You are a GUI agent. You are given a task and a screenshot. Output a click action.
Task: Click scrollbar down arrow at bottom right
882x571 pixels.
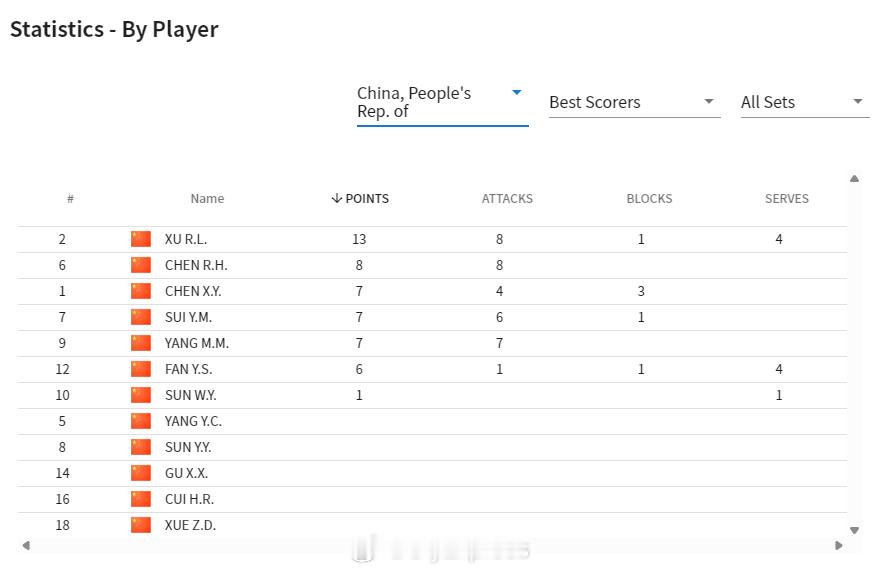854,530
